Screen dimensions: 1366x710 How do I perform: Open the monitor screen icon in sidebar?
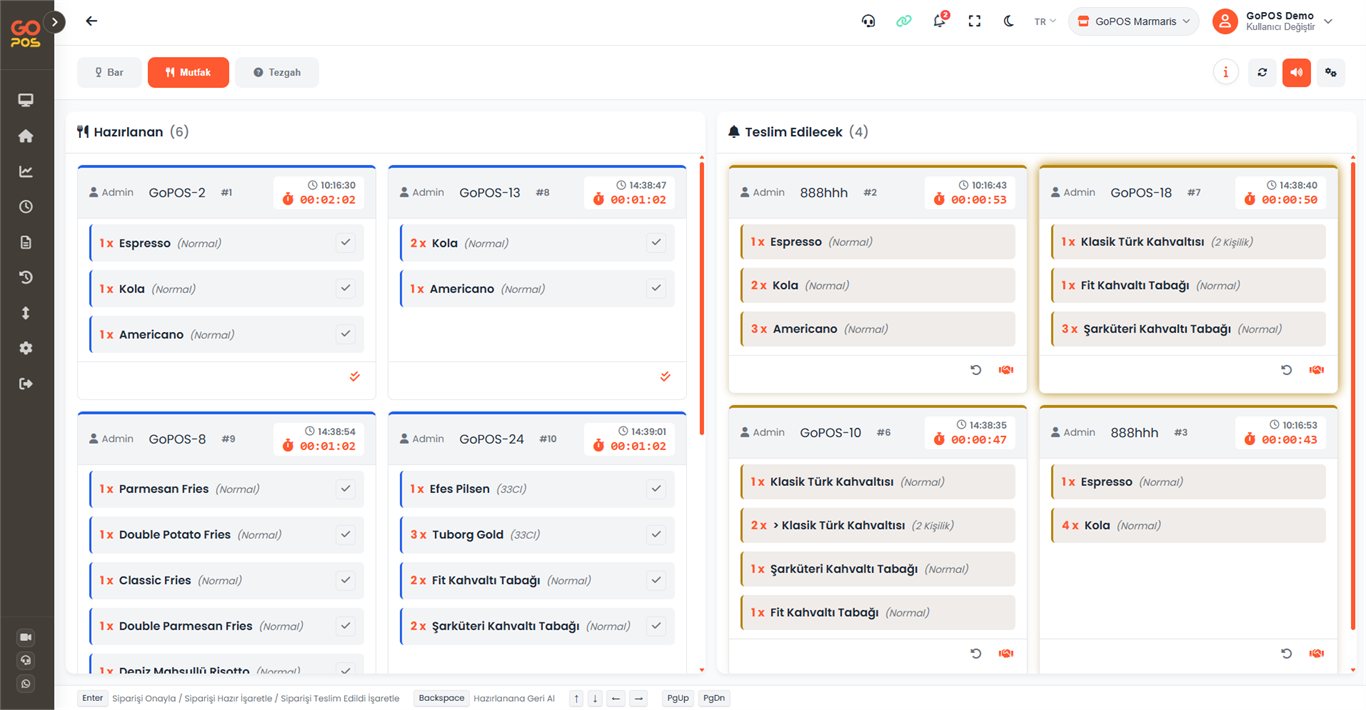pyautogui.click(x=26, y=100)
